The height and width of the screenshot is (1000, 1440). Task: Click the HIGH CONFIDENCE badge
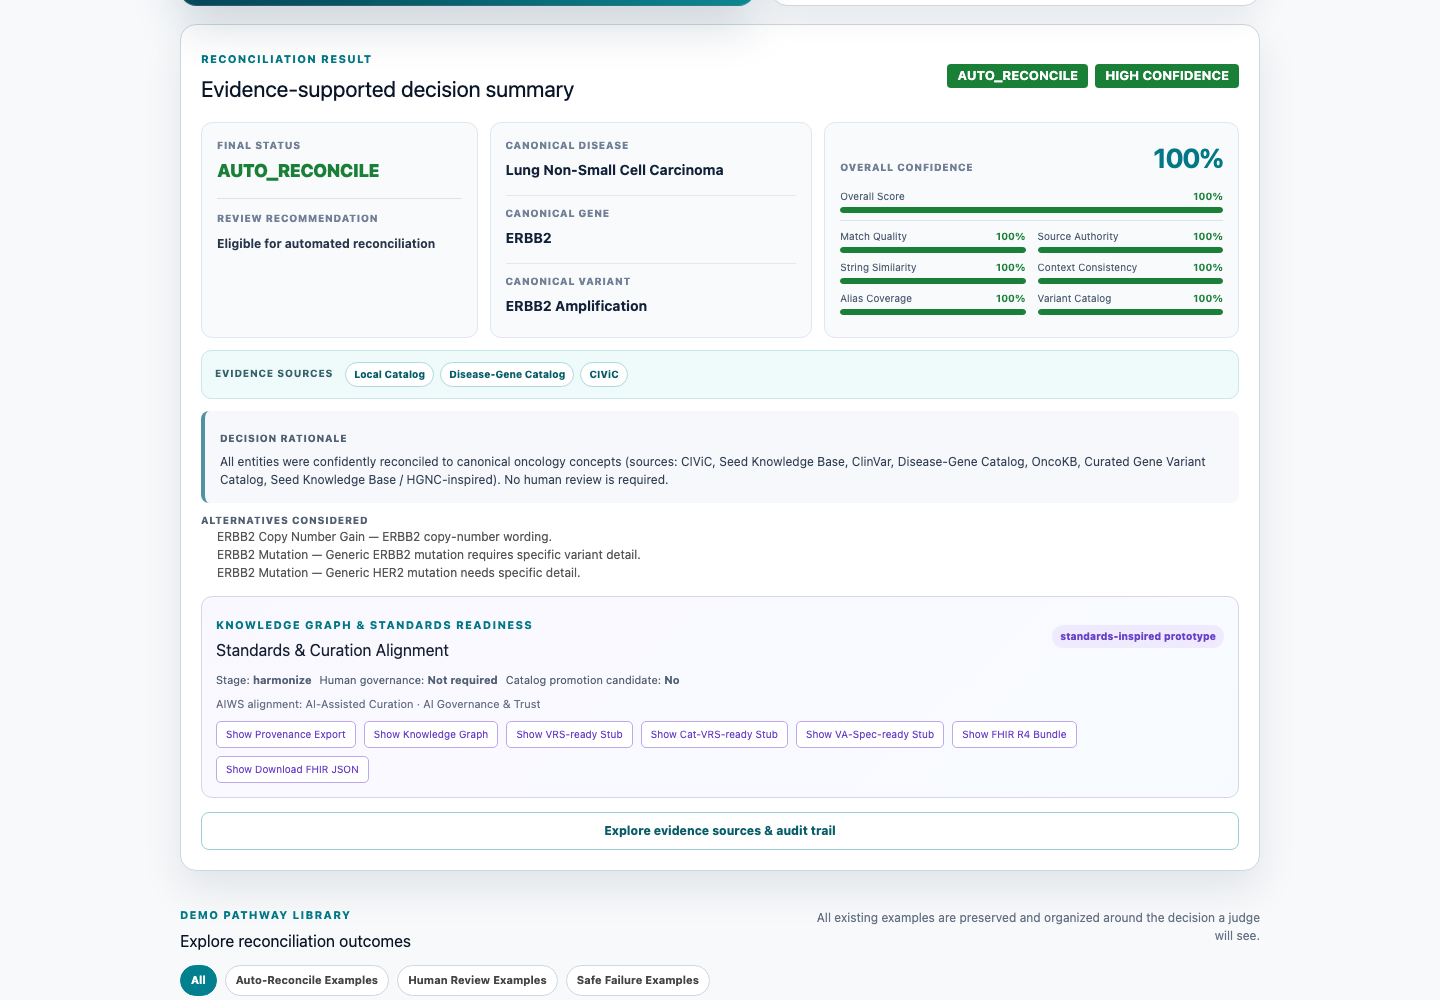click(1167, 76)
